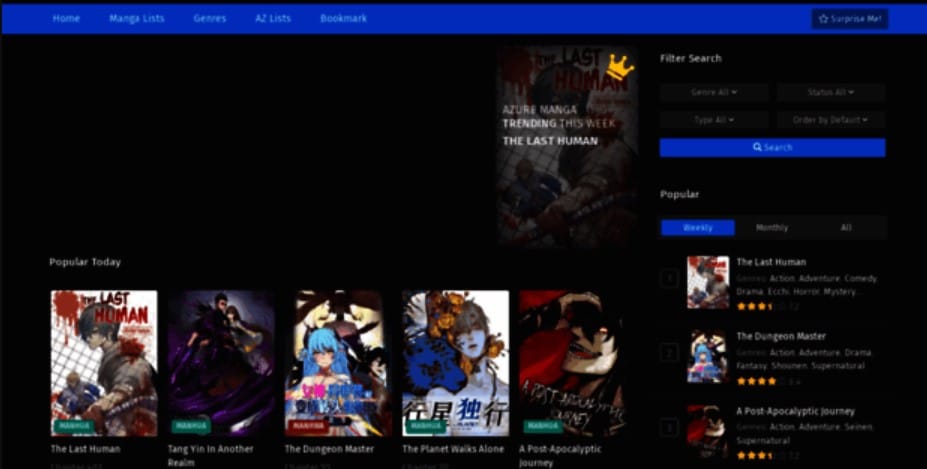Open The Planet Walks Alone cover
927x469 pixels.
pos(455,363)
